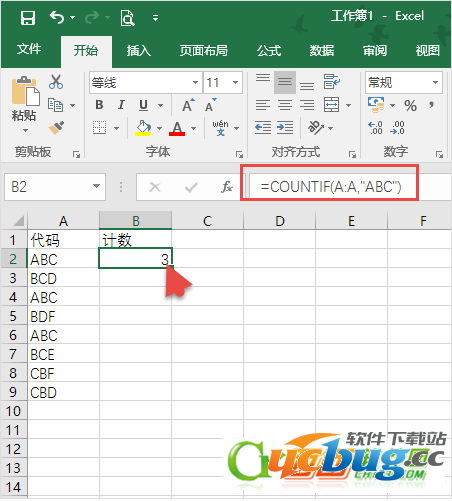Open the 文件 File tab
The height and width of the screenshot is (501, 452).
point(29,49)
